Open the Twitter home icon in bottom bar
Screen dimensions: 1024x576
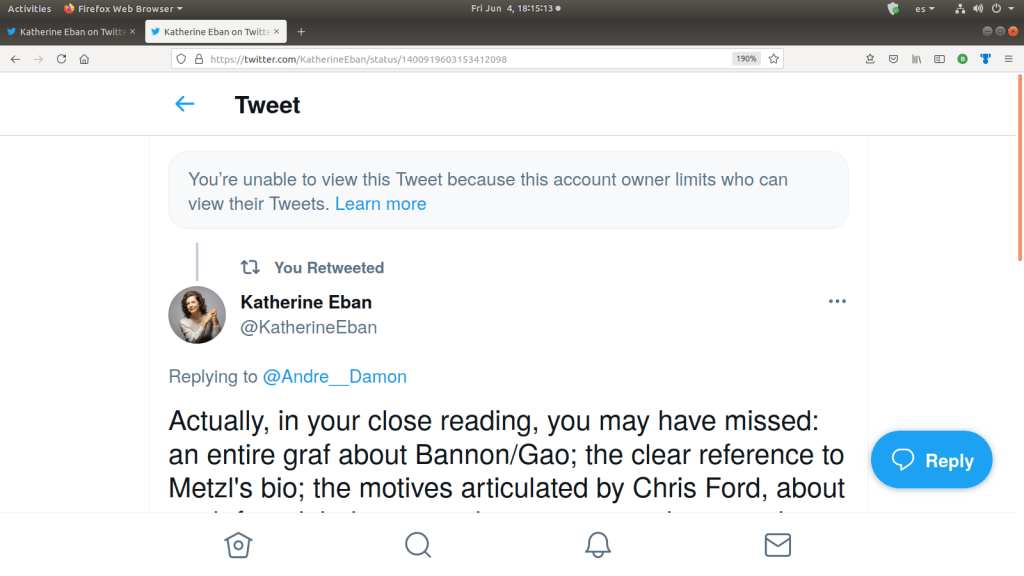[x=238, y=544]
